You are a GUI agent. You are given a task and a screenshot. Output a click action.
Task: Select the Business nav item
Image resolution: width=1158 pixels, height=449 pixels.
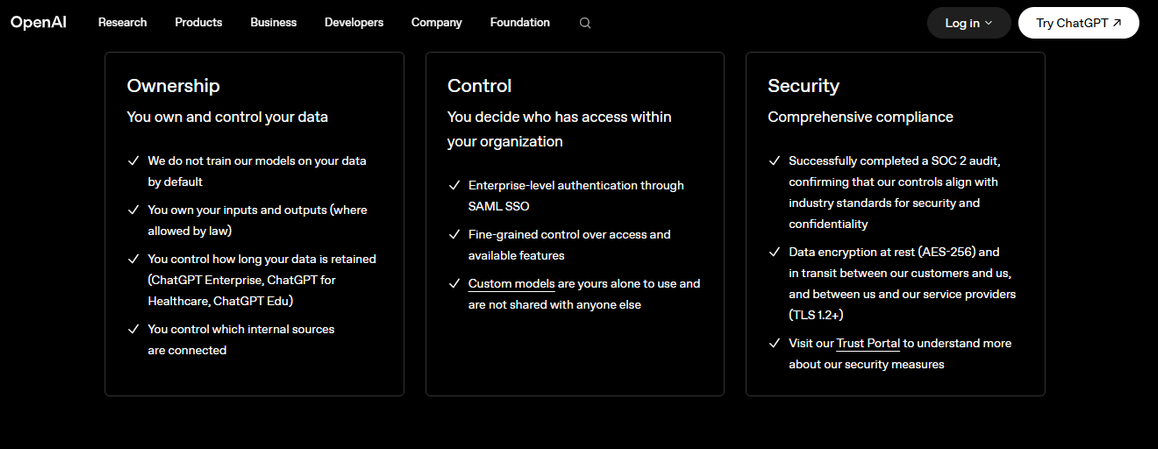pos(273,22)
